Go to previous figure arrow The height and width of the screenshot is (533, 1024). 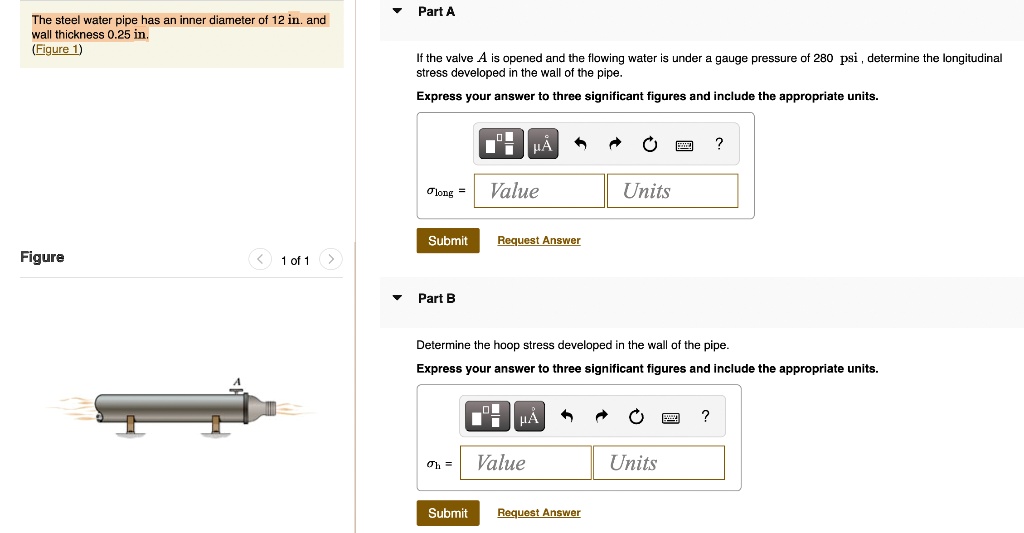pyautogui.click(x=260, y=260)
